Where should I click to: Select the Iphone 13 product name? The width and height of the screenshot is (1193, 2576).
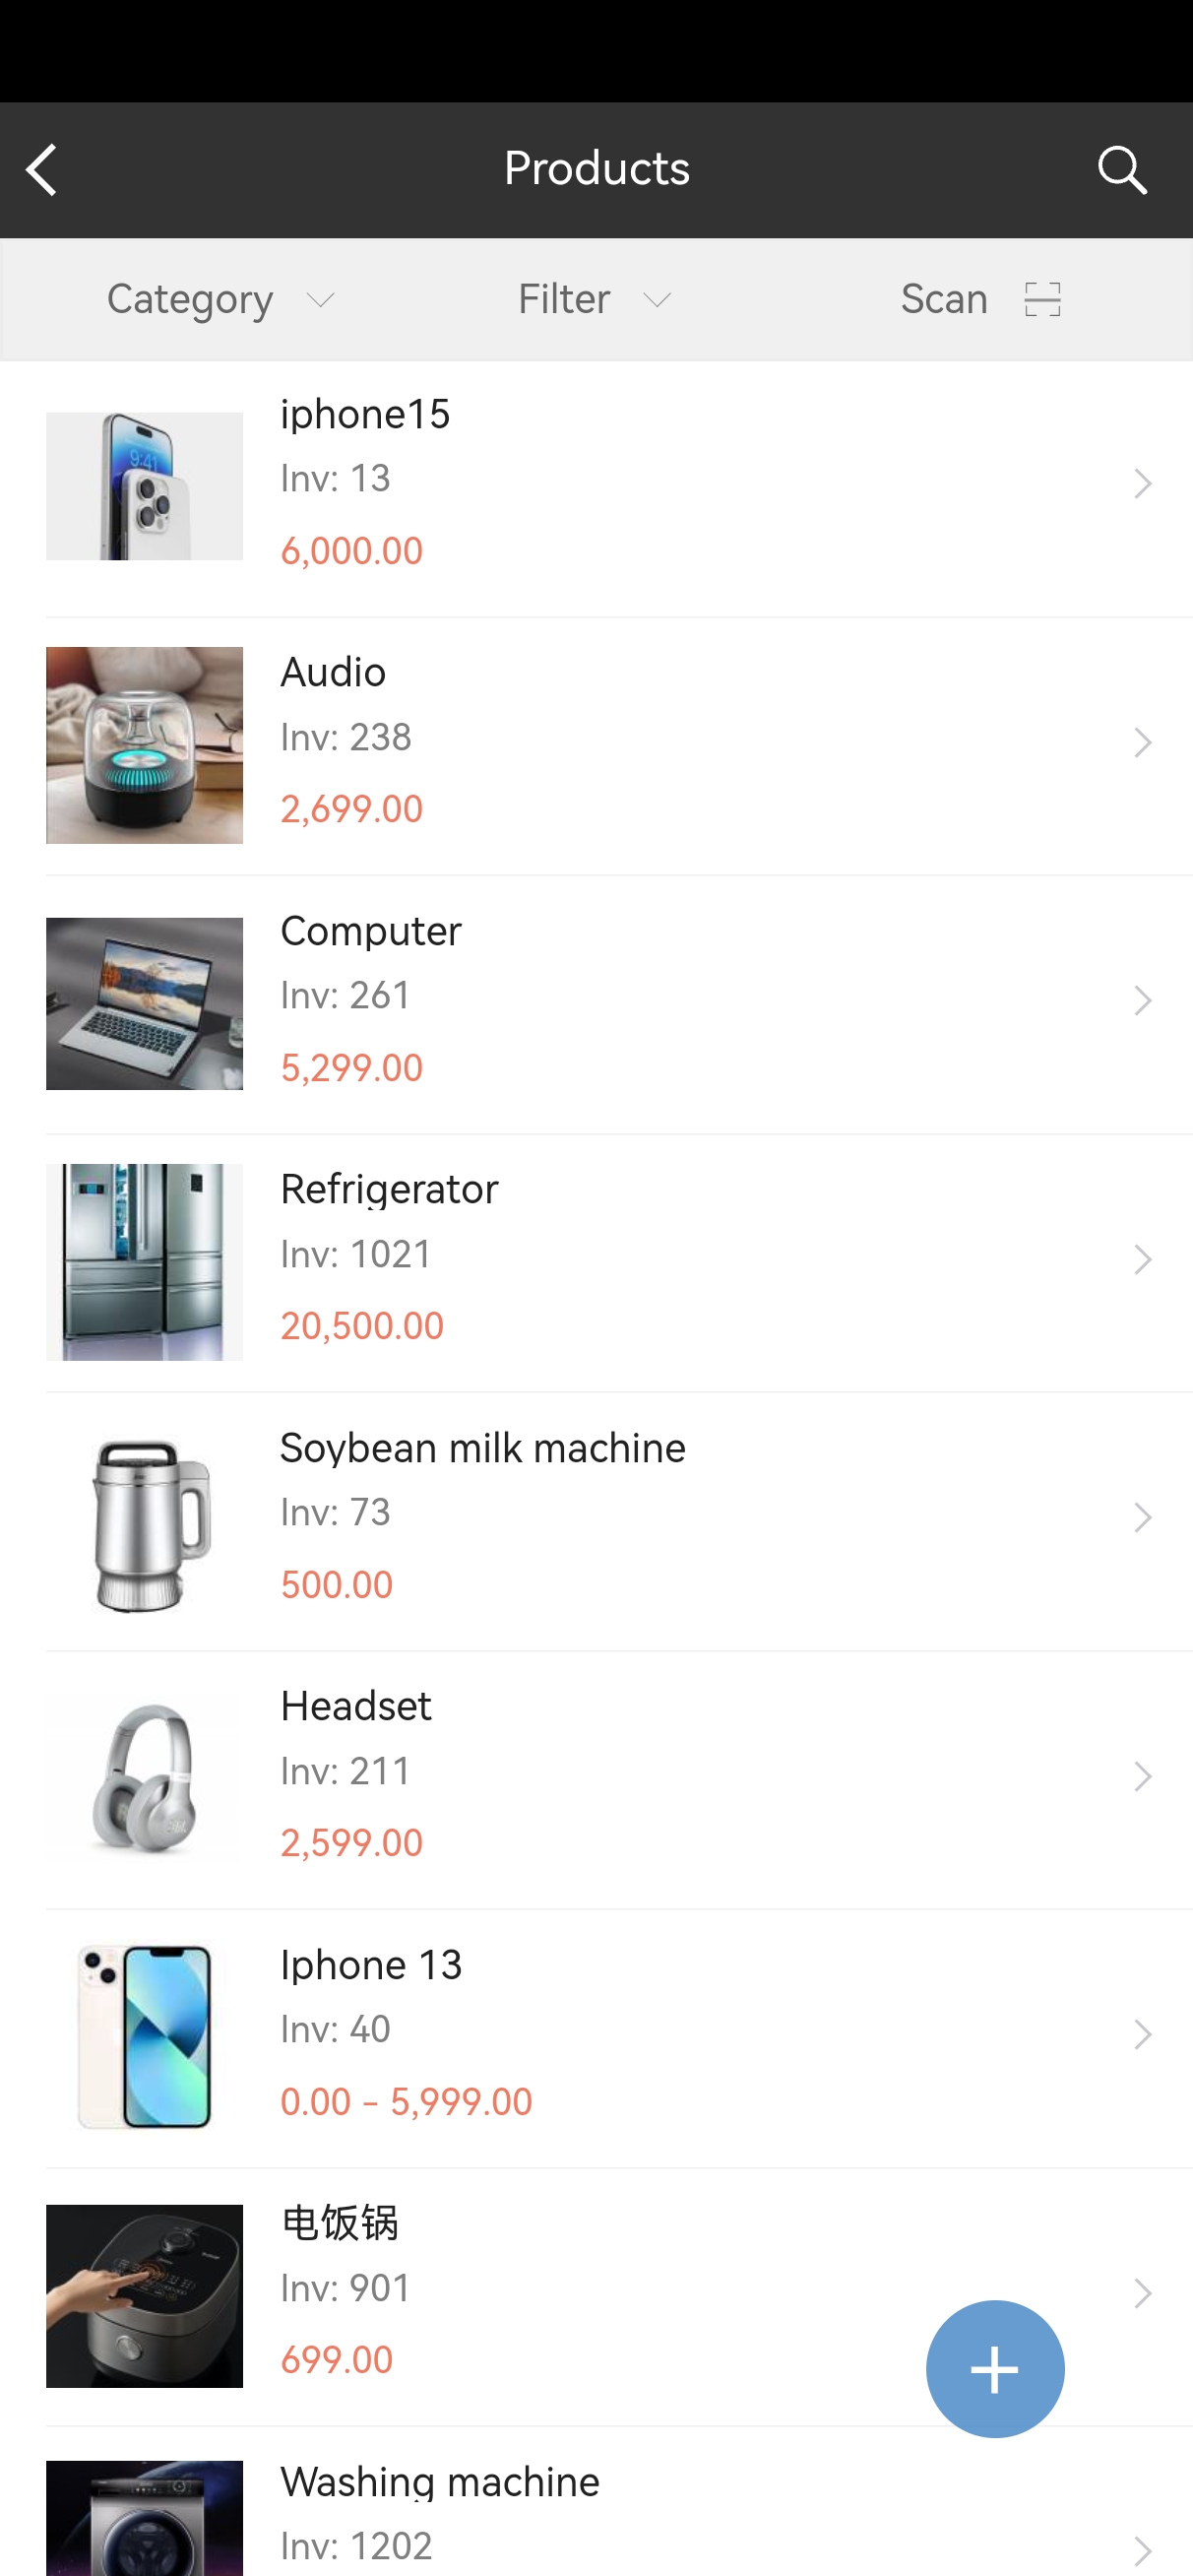(x=371, y=1965)
